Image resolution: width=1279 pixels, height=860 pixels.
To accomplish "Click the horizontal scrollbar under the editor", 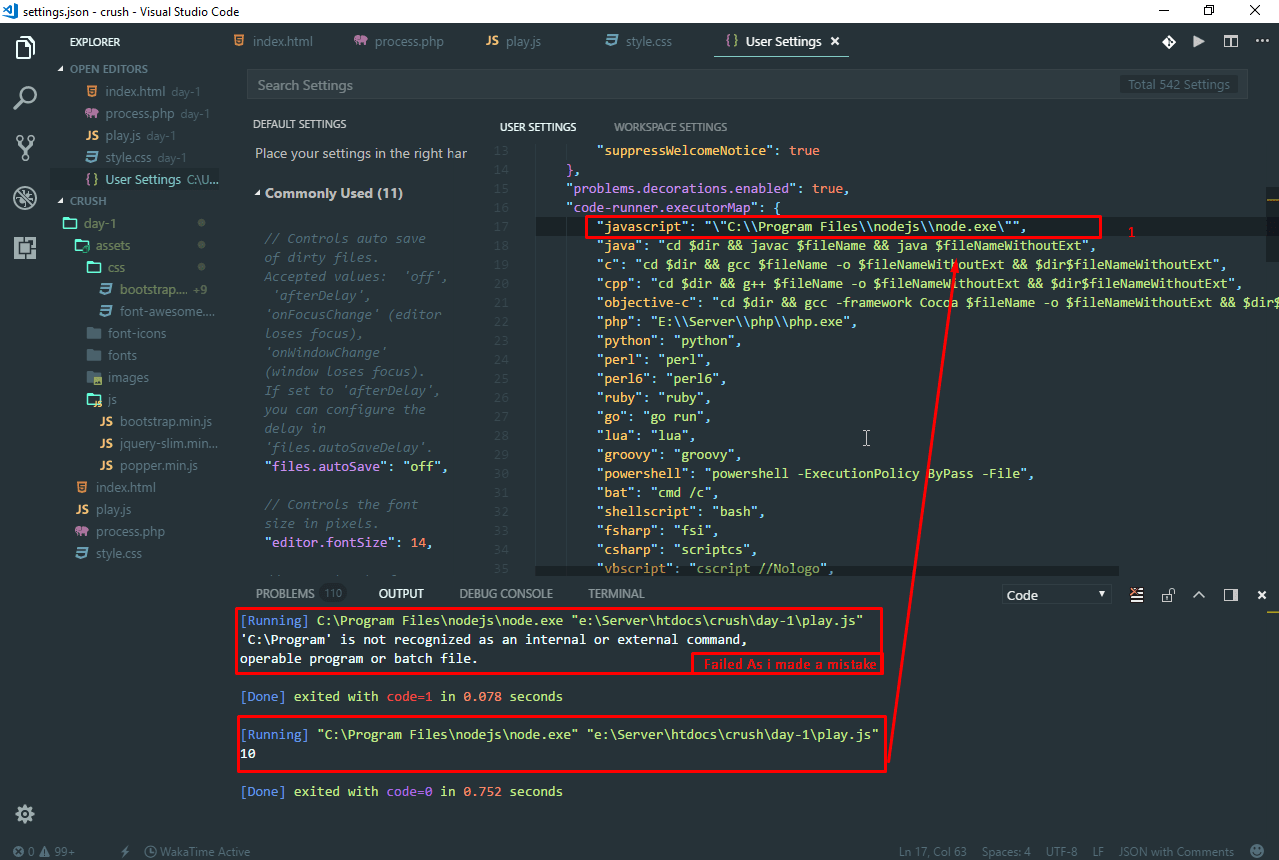I will (x=826, y=571).
